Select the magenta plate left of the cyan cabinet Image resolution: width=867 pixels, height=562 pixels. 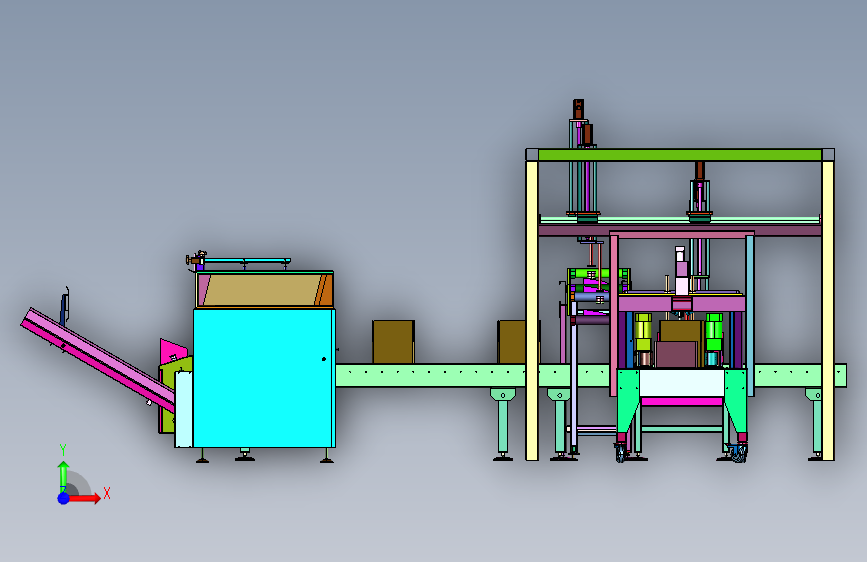pyautogui.click(x=173, y=352)
